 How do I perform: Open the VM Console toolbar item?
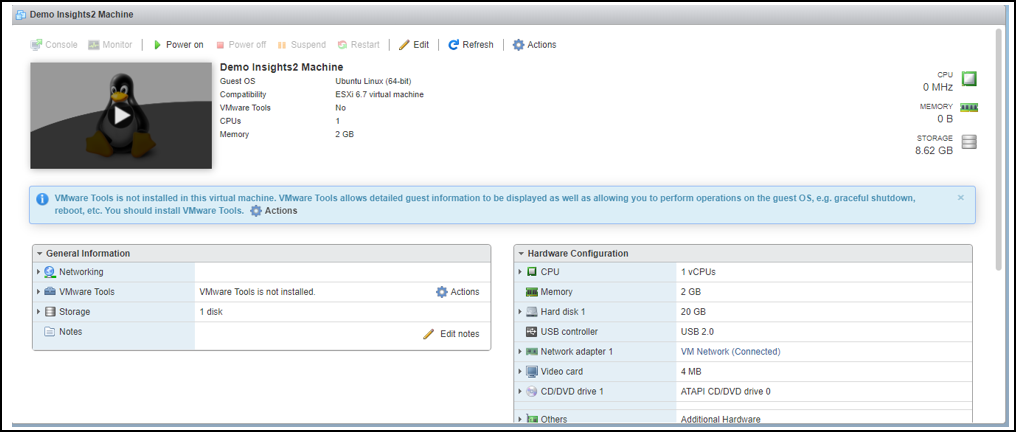pyautogui.click(x=54, y=45)
